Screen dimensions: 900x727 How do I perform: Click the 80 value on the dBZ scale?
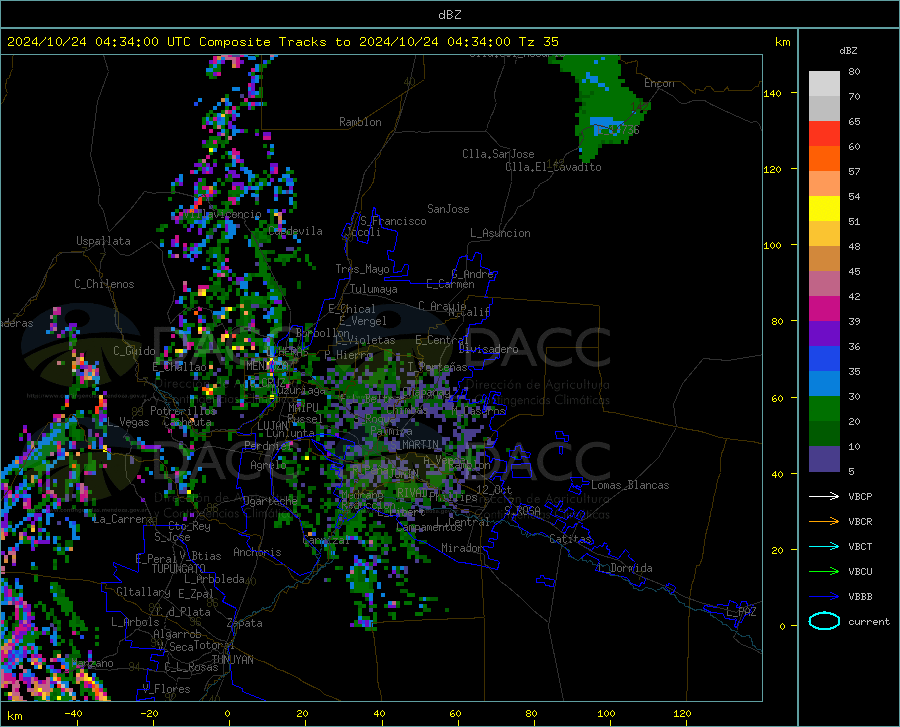[x=854, y=72]
